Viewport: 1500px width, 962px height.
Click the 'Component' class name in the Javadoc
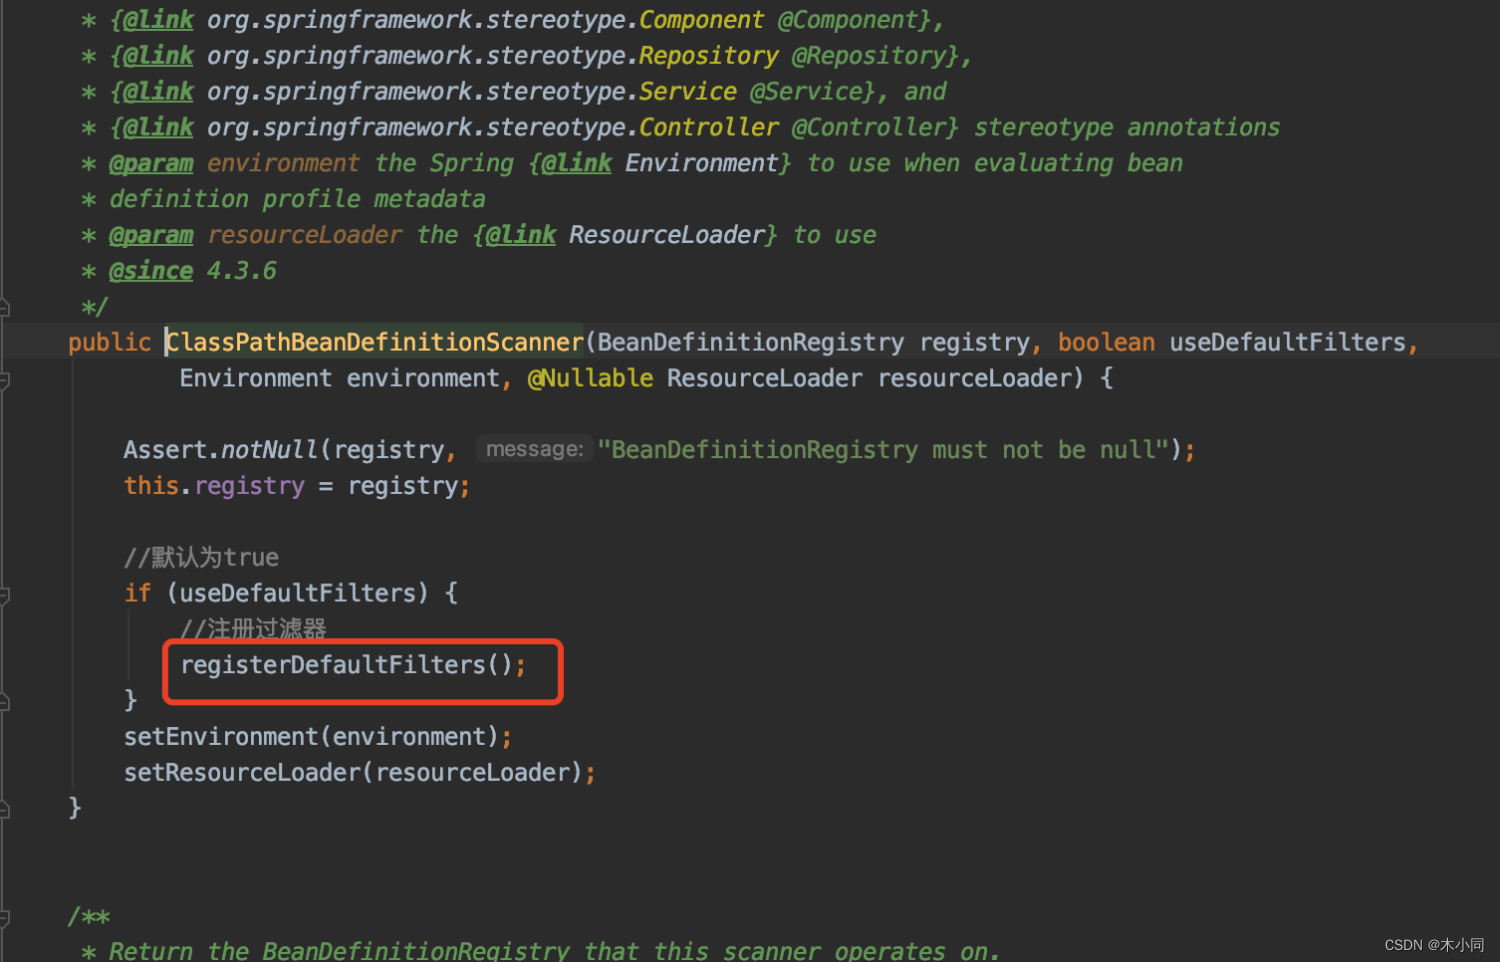click(701, 20)
